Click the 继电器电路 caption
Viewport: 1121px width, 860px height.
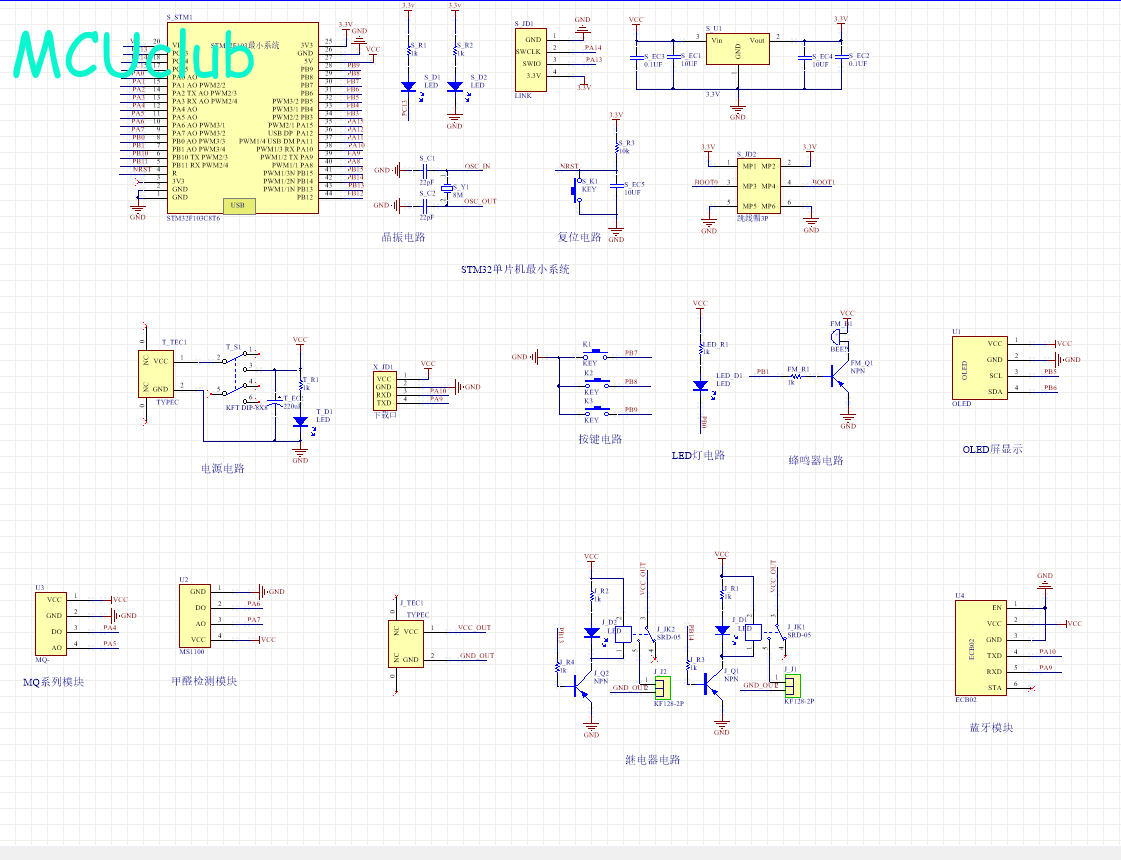coord(653,760)
